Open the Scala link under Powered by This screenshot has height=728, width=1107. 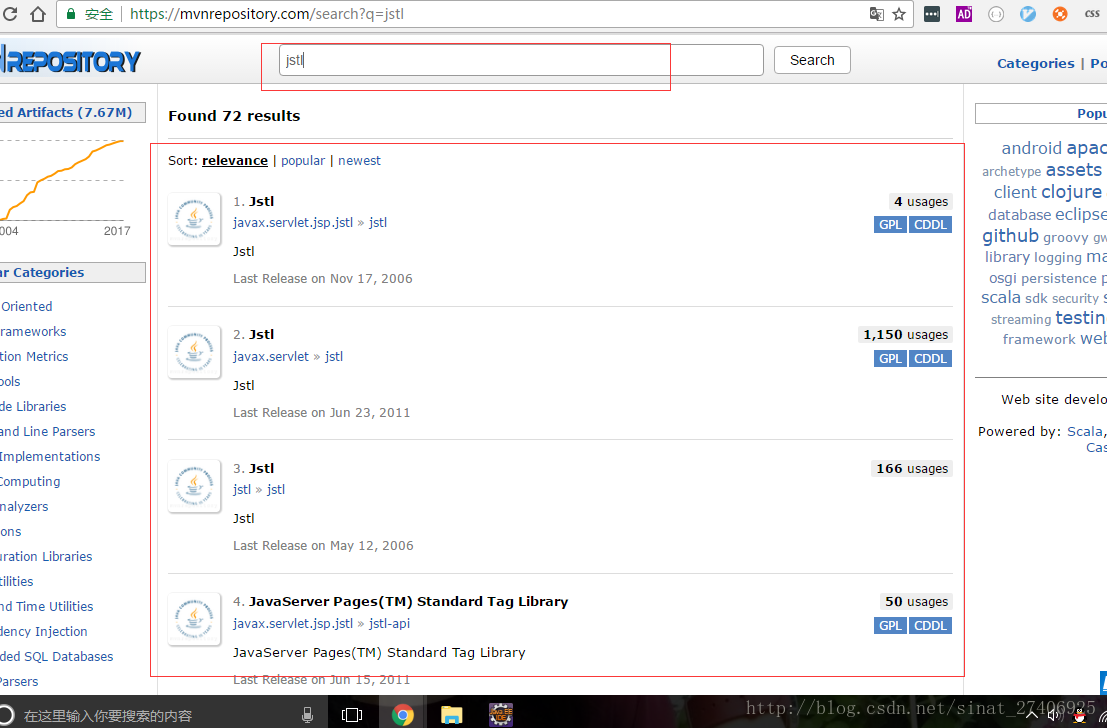coord(1084,431)
